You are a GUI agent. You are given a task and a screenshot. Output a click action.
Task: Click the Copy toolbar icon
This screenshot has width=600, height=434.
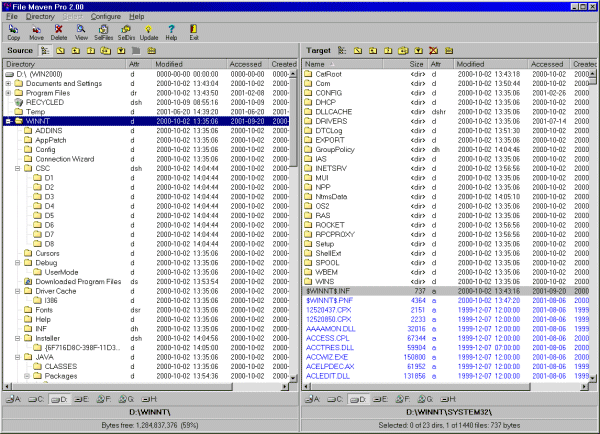tap(13, 33)
